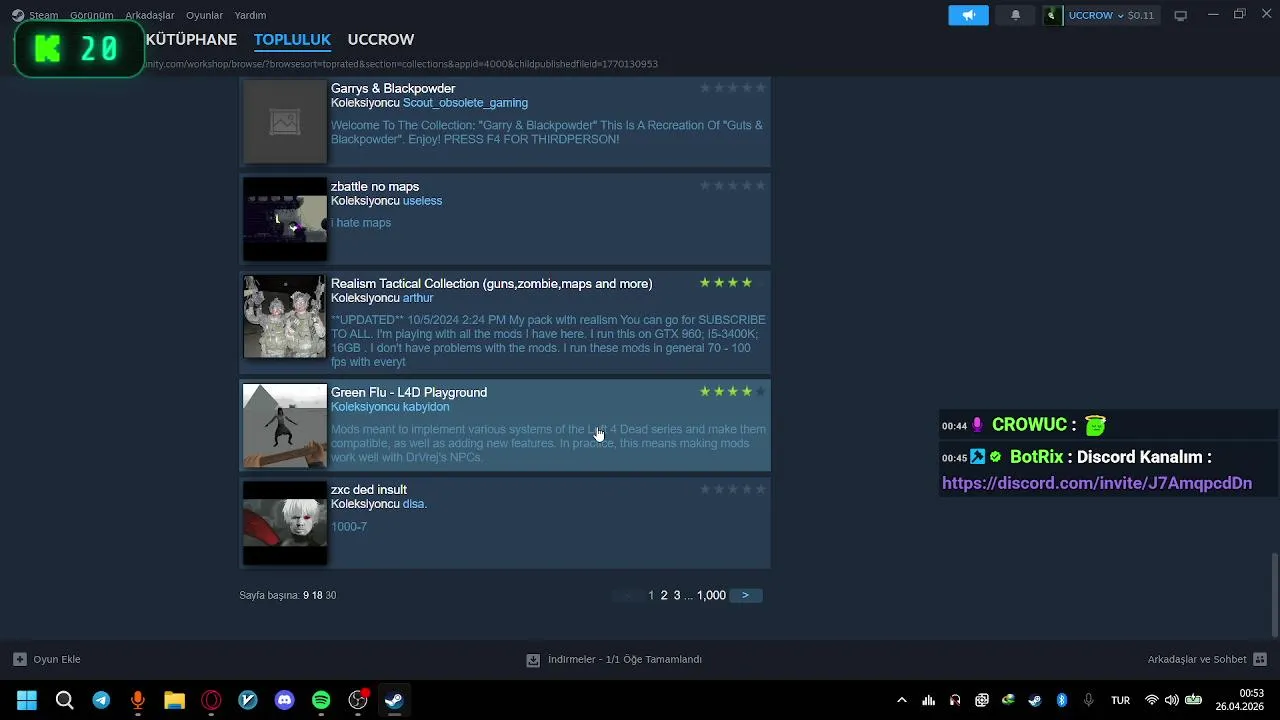The image size is (1280, 720).
Task: Open İndirmeler downloads status
Action: tap(625, 660)
